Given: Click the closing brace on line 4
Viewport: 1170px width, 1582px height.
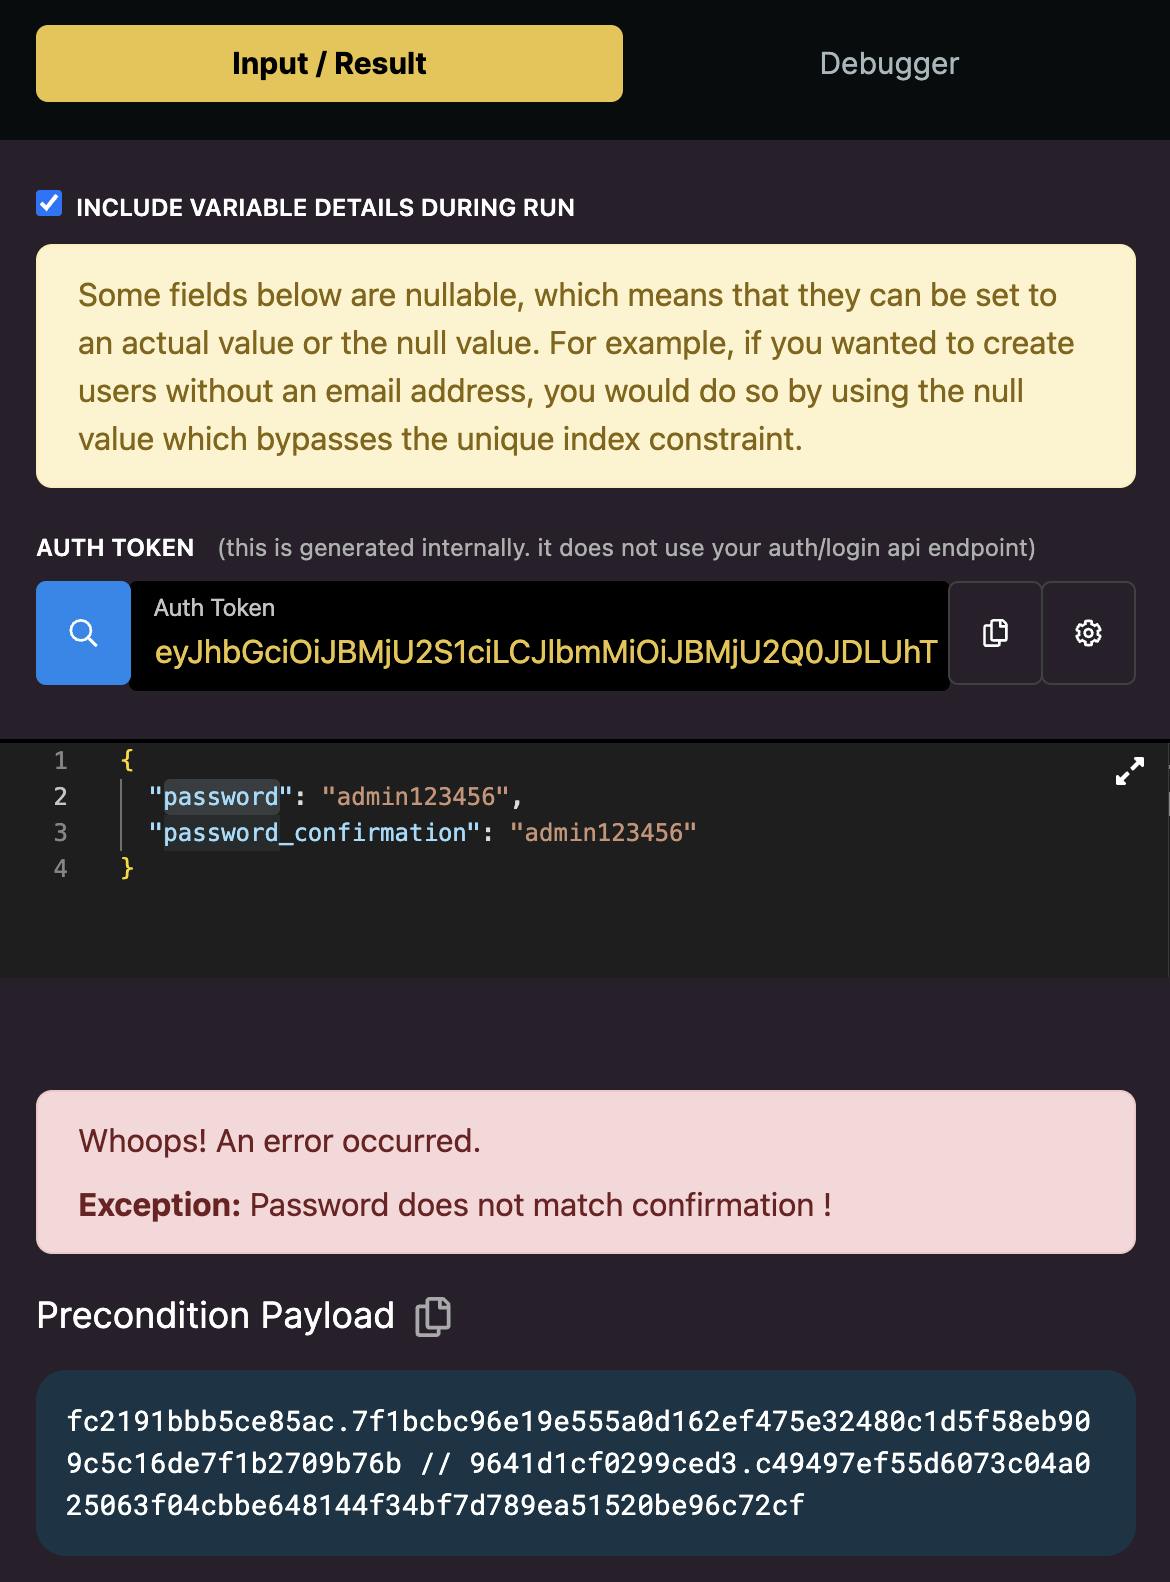Looking at the screenshot, I should [127, 869].
